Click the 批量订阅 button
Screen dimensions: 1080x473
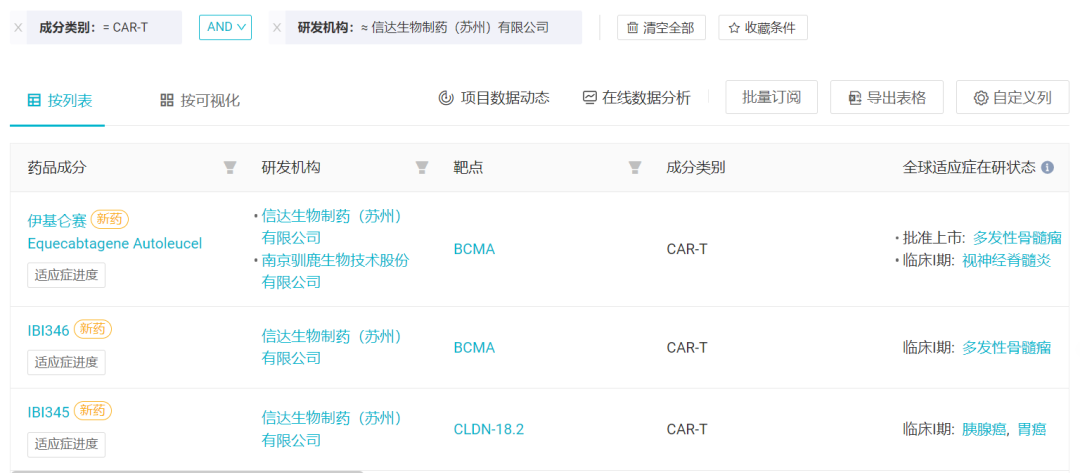tap(771, 97)
